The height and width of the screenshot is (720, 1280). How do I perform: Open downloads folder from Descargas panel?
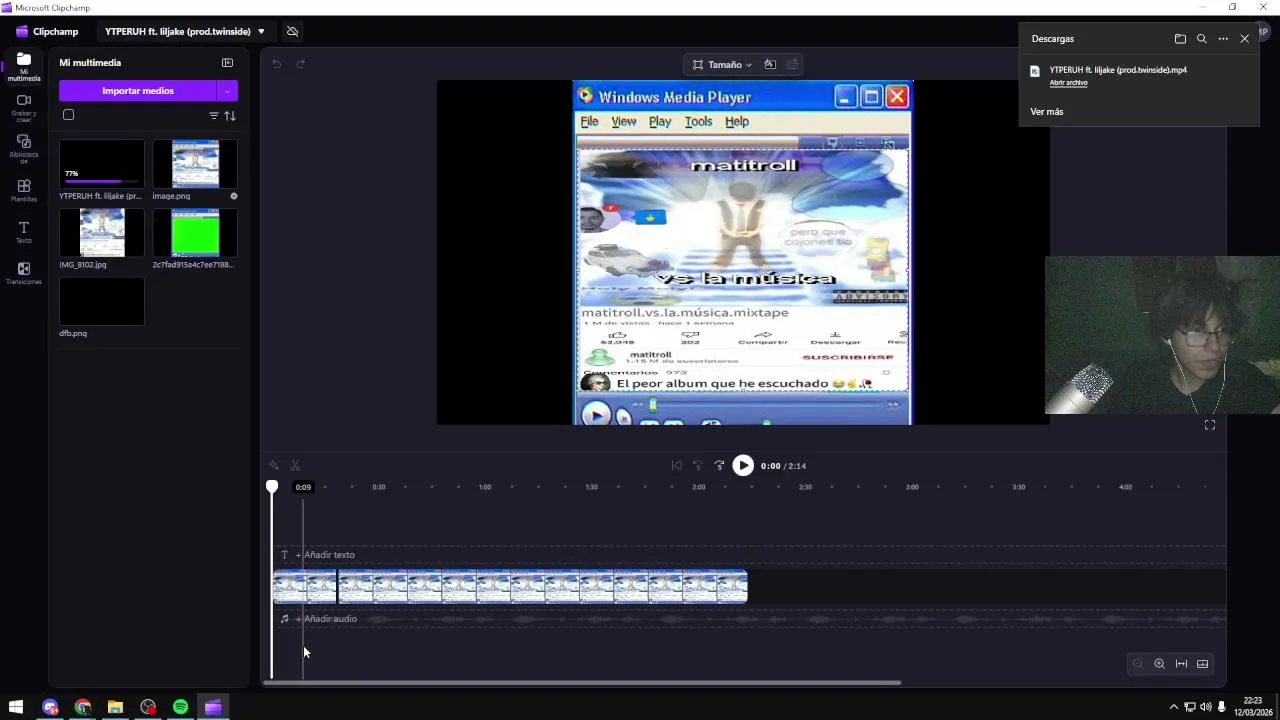tap(1180, 39)
